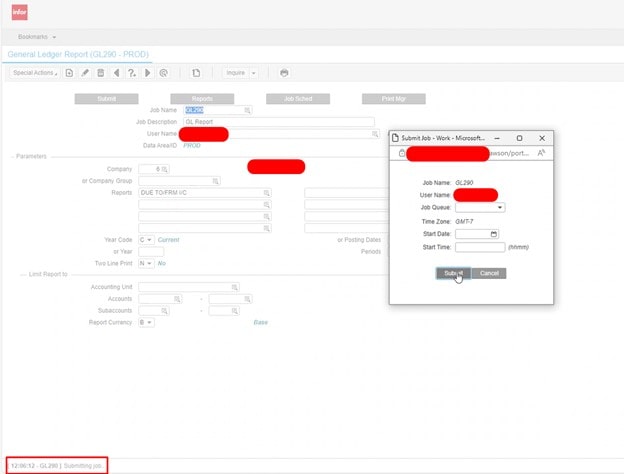Click the @ toolbar icon
Image resolution: width=624 pixels, height=474 pixels.
pyautogui.click(x=163, y=73)
